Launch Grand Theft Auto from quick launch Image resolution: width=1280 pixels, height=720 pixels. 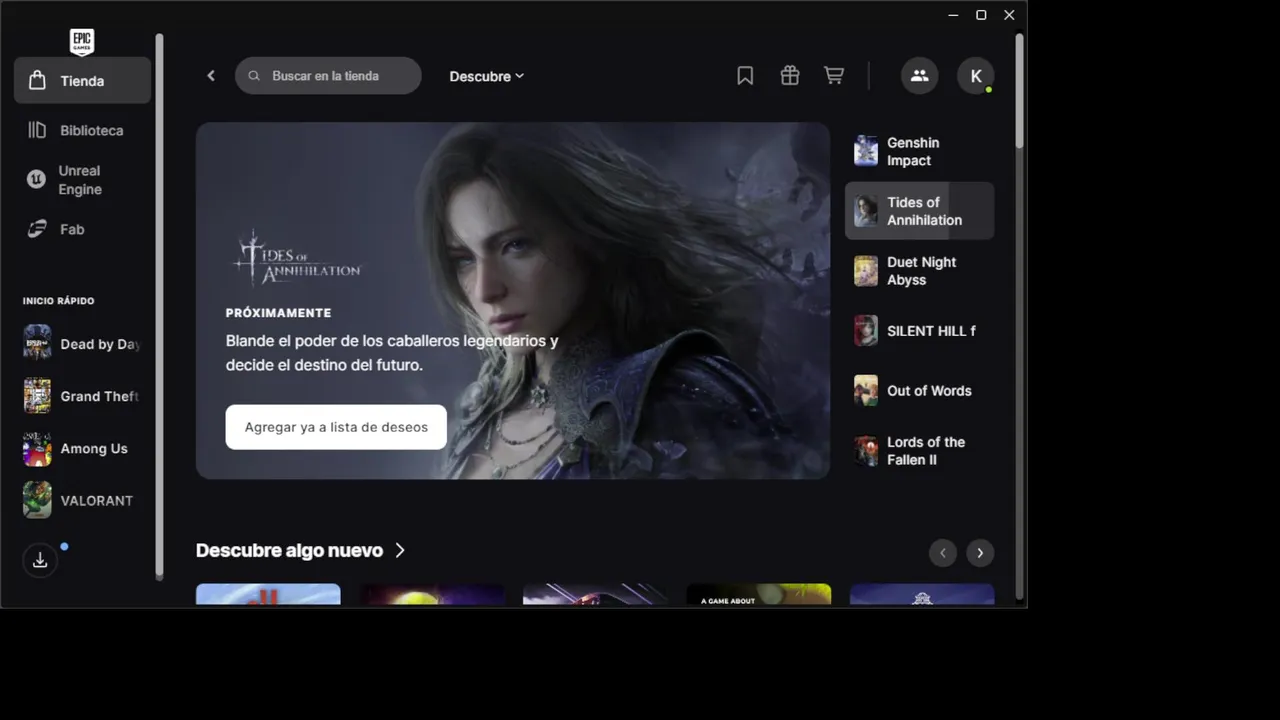pyautogui.click(x=82, y=396)
